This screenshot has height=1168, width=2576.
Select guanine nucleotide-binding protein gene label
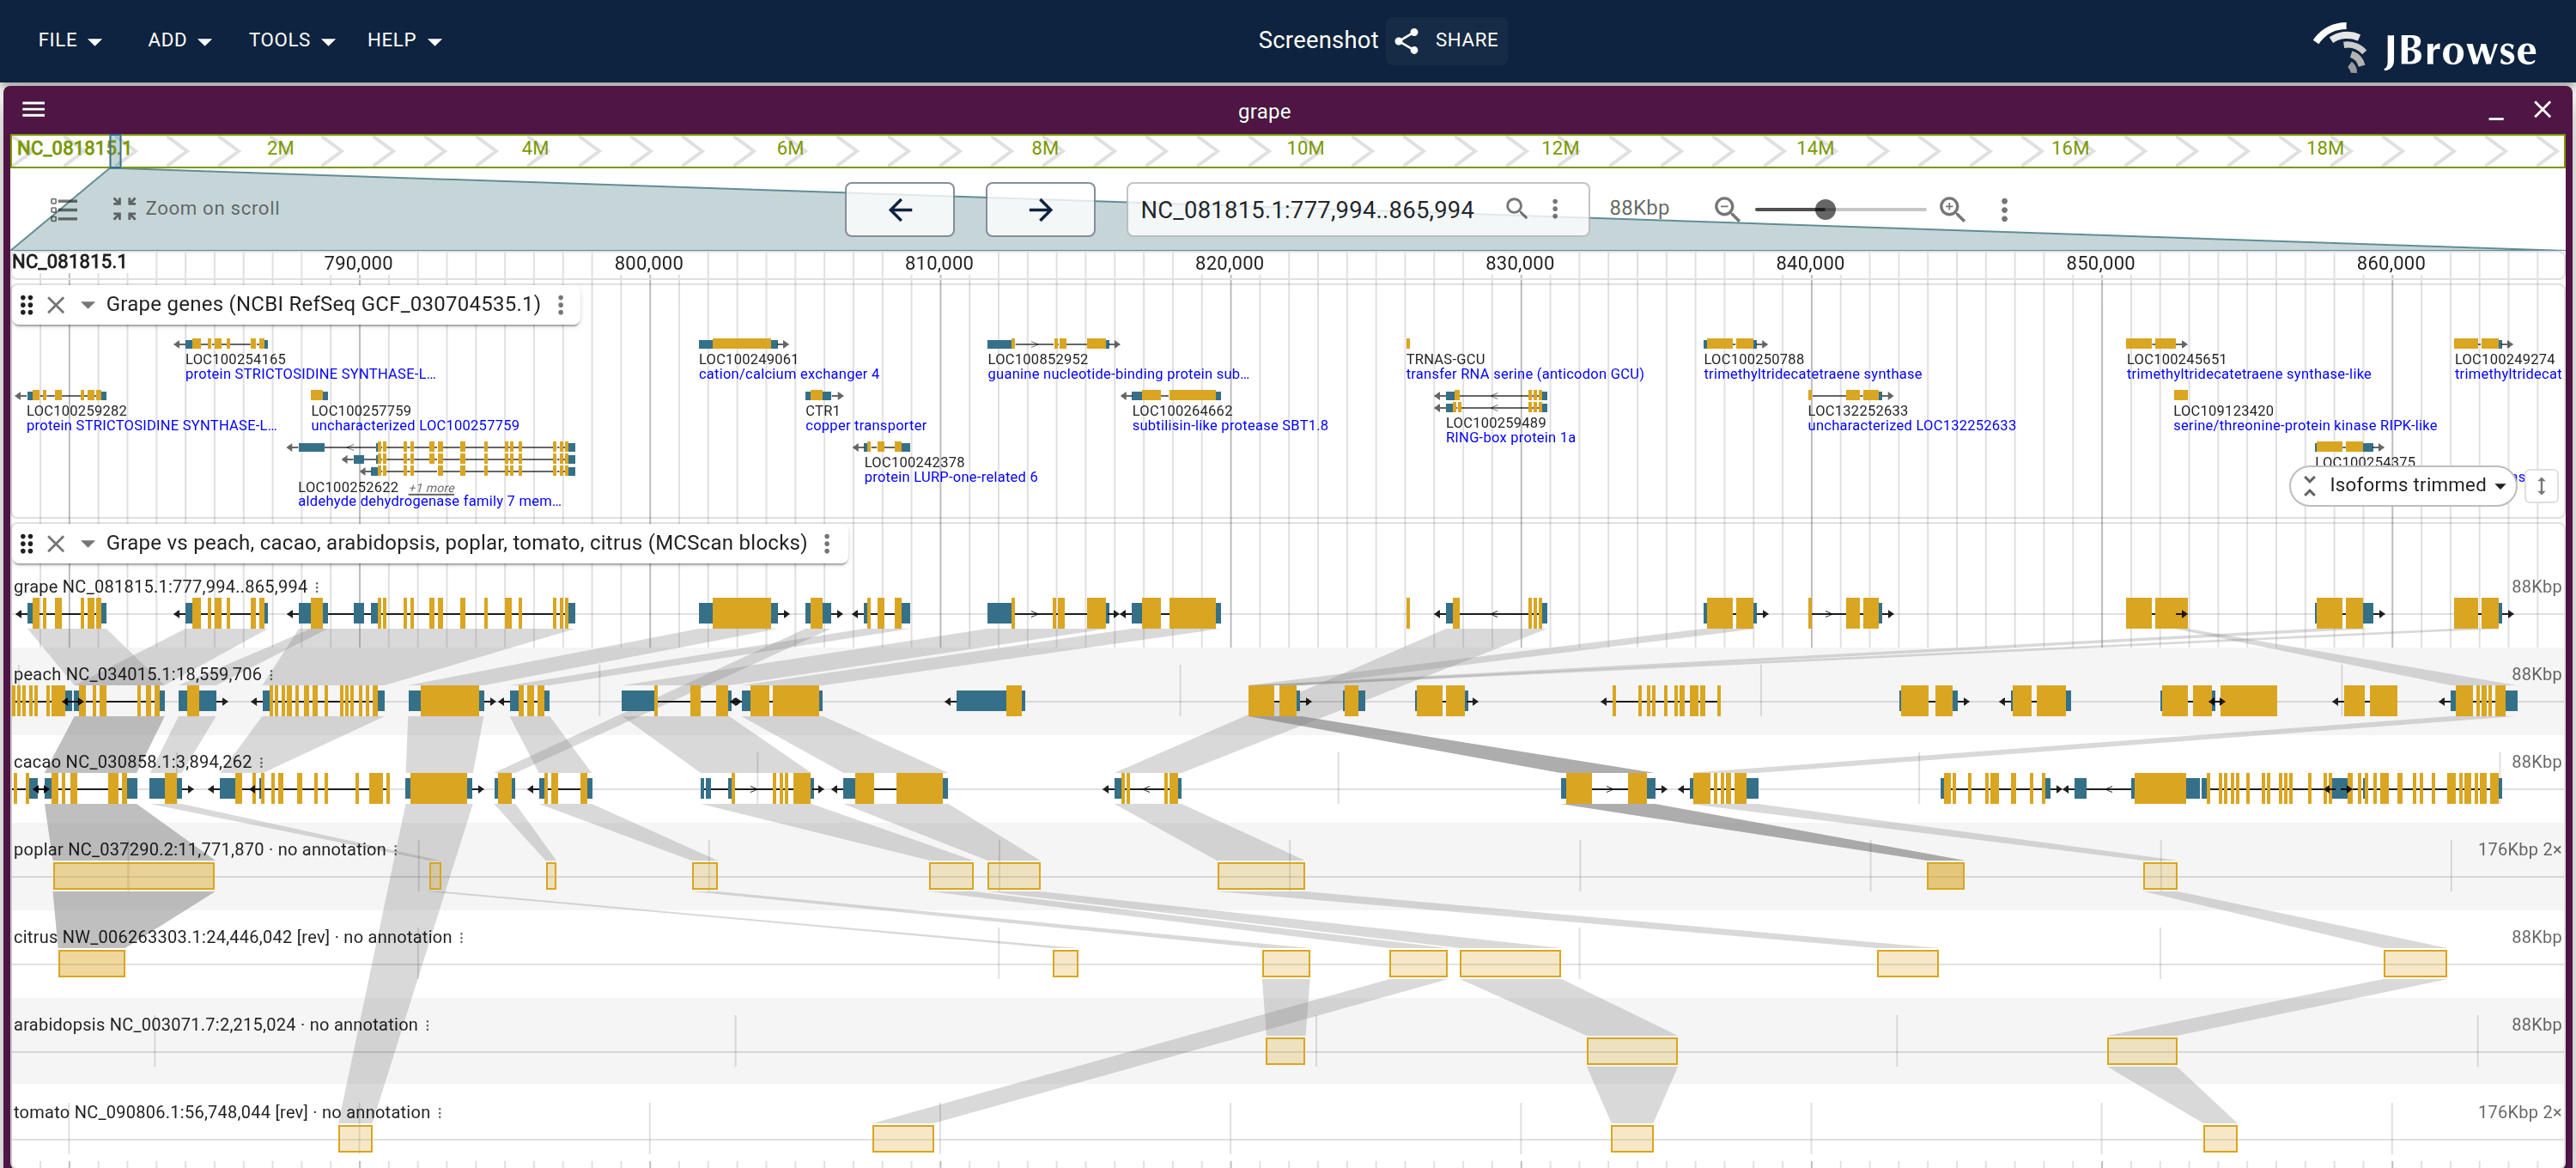click(x=1118, y=374)
